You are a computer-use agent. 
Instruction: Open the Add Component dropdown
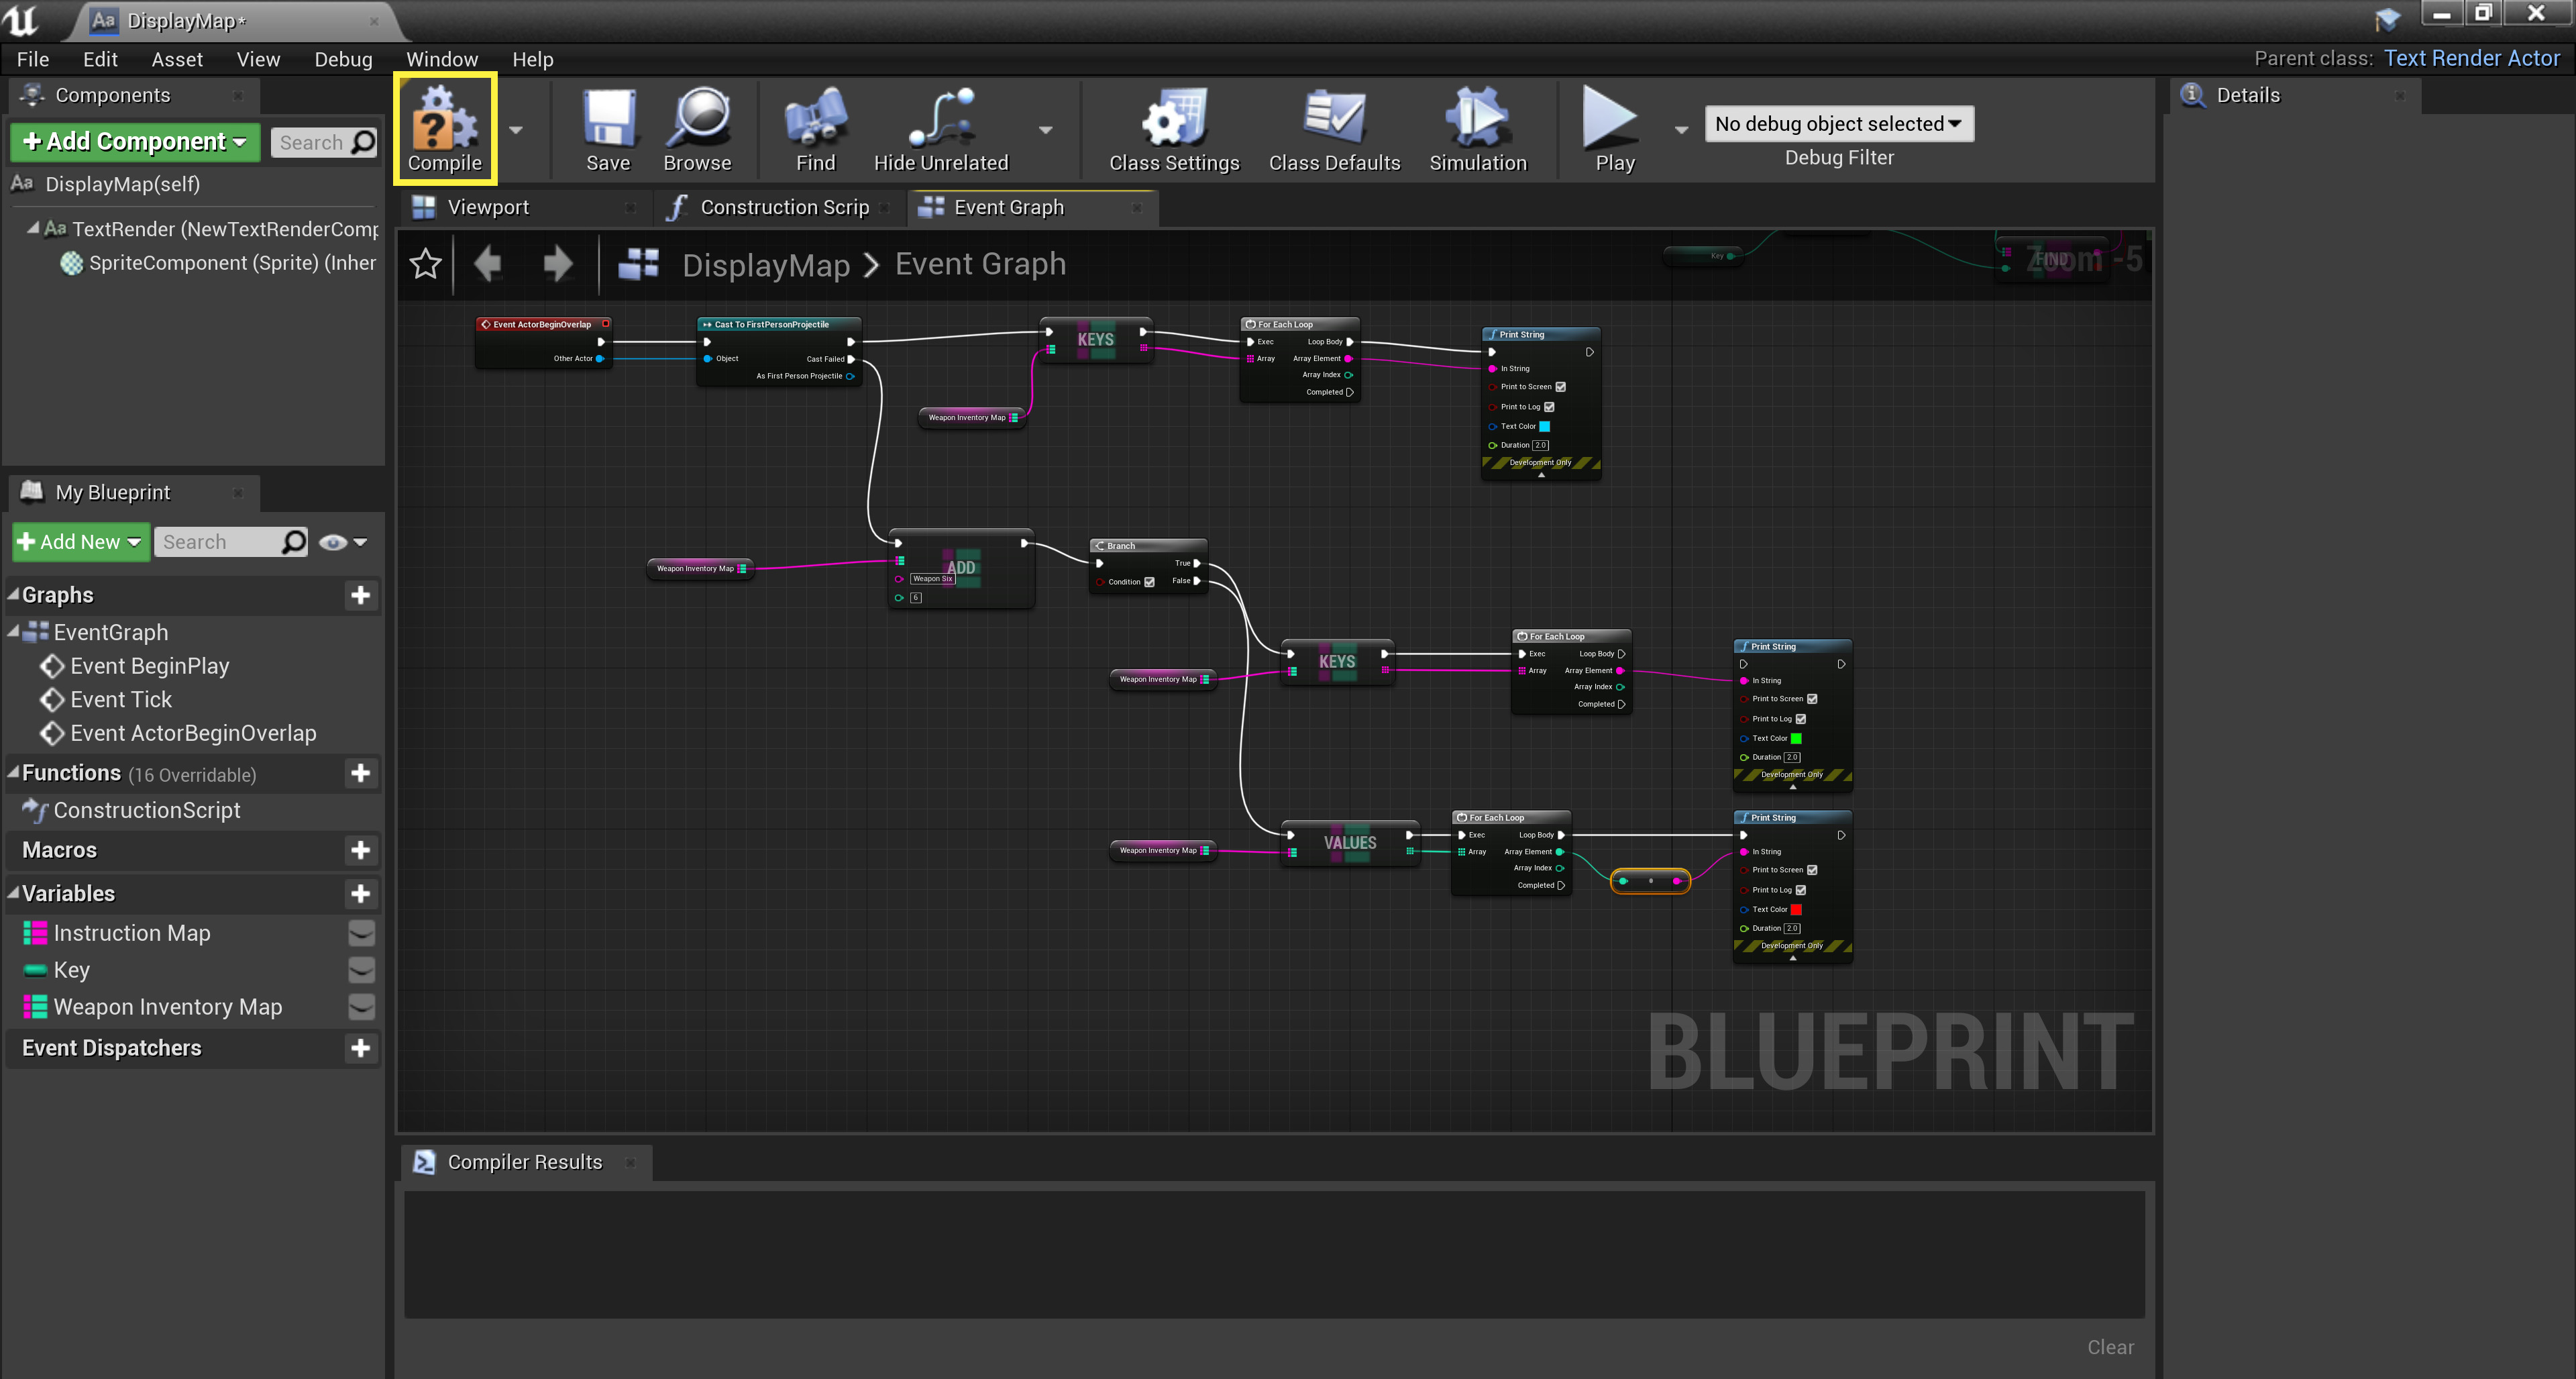[135, 142]
